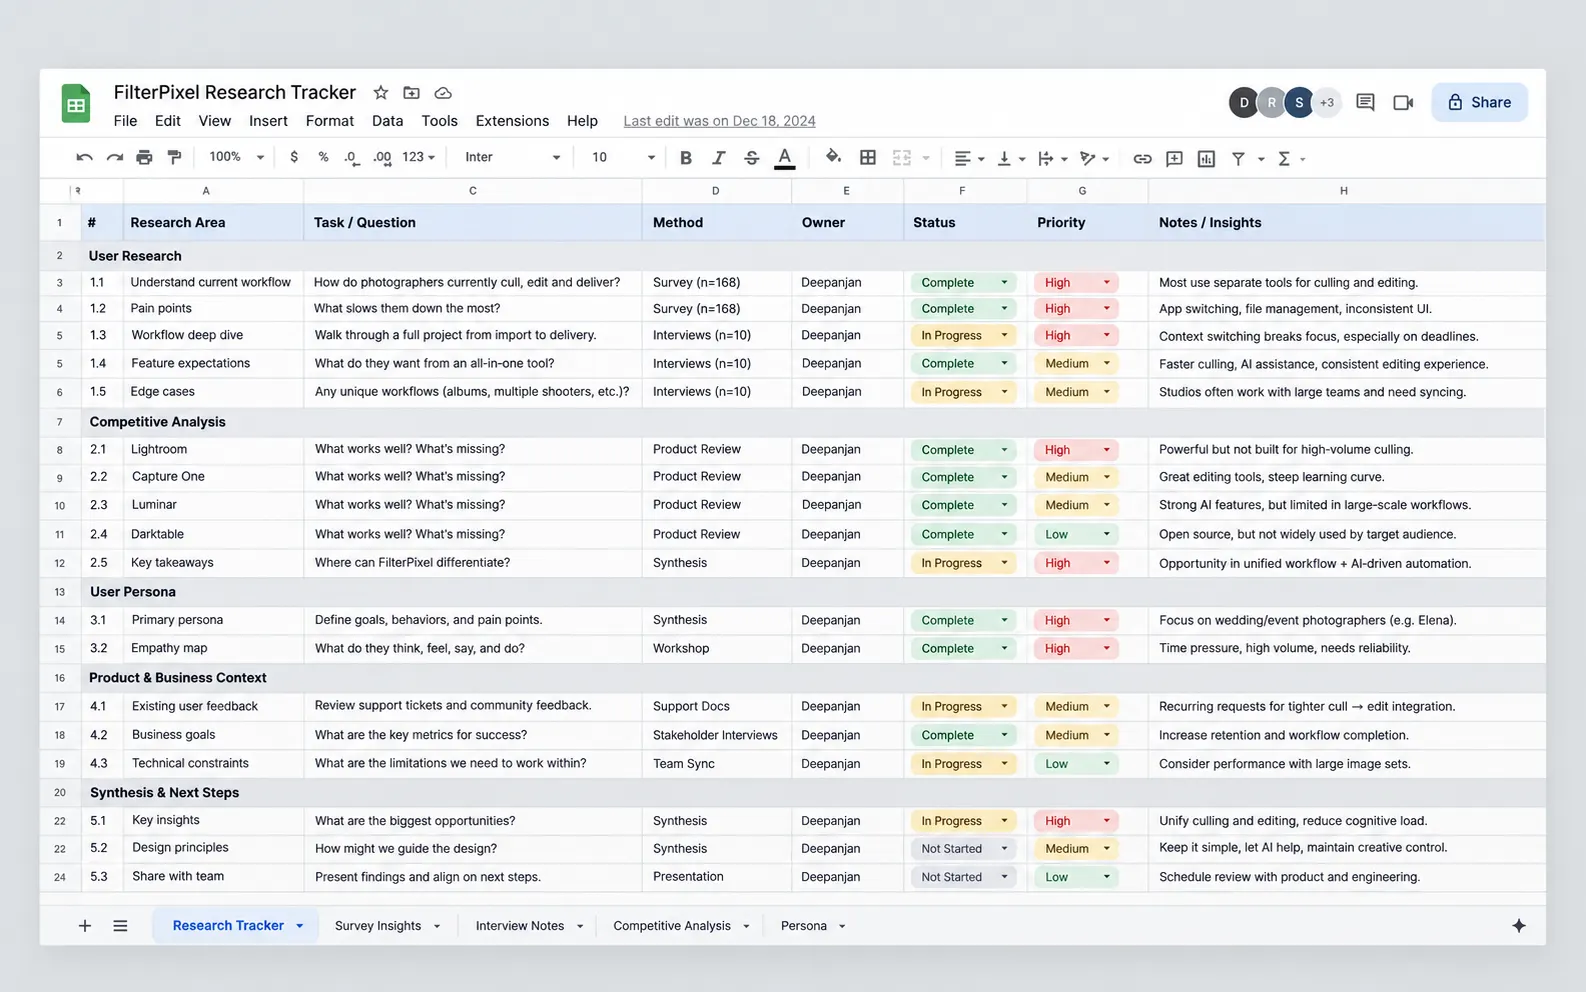This screenshot has width=1586, height=992.
Task: Click the Move to folder icon
Action: tap(411, 92)
